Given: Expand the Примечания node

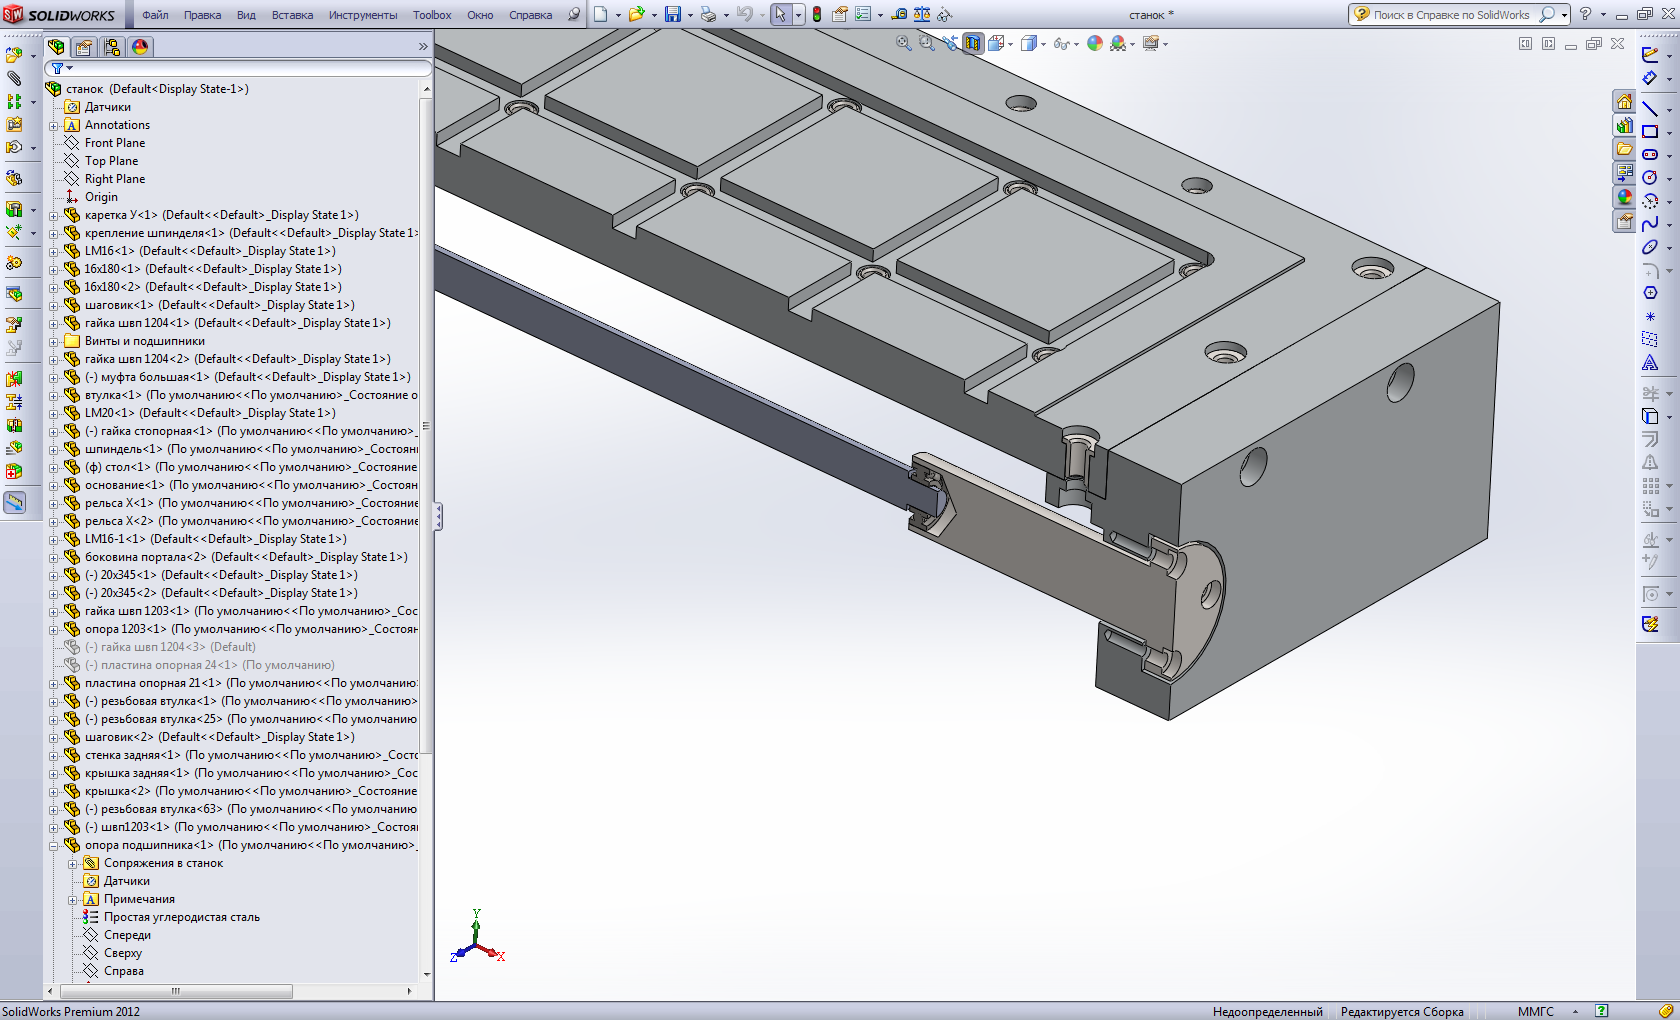Looking at the screenshot, I should point(72,899).
